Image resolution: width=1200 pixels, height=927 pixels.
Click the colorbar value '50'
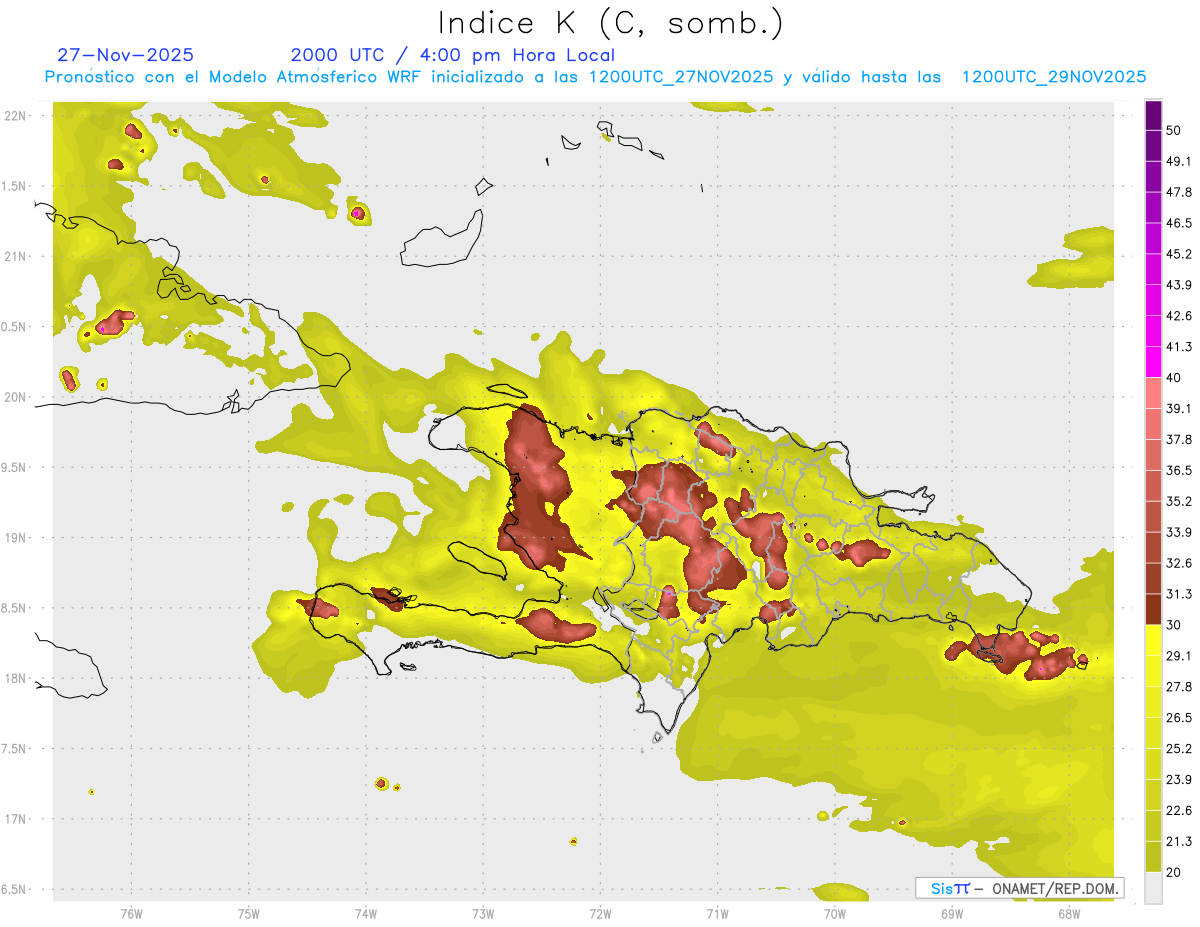[x=1176, y=130]
